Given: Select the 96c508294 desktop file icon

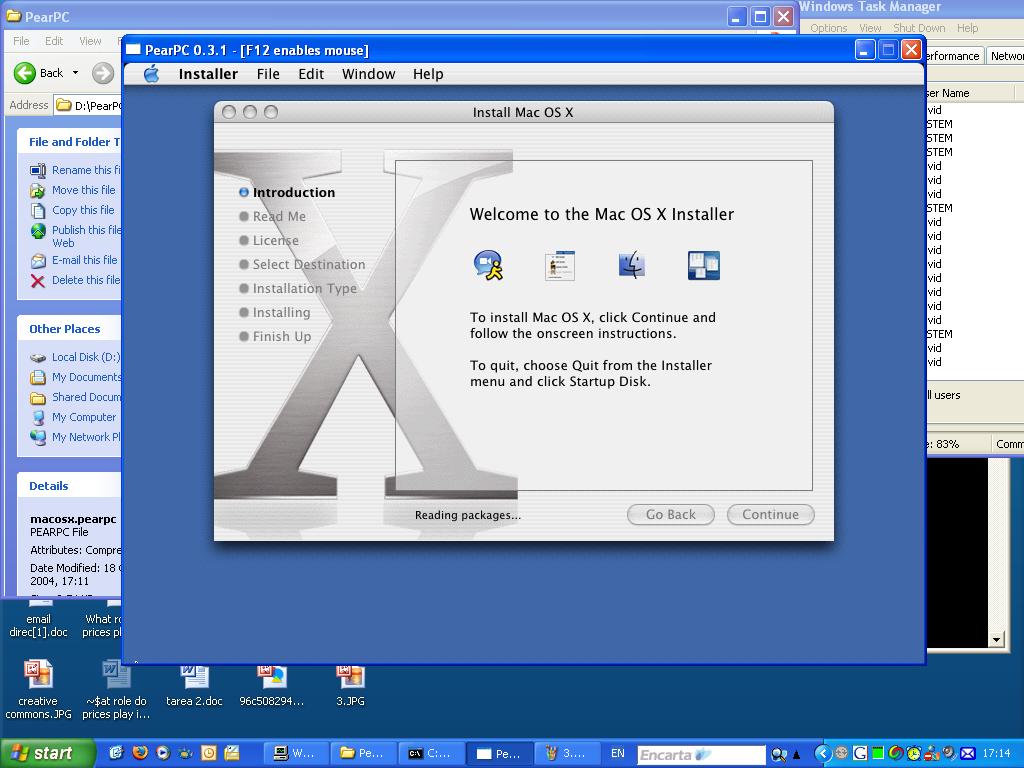Looking at the screenshot, I should tap(272, 686).
